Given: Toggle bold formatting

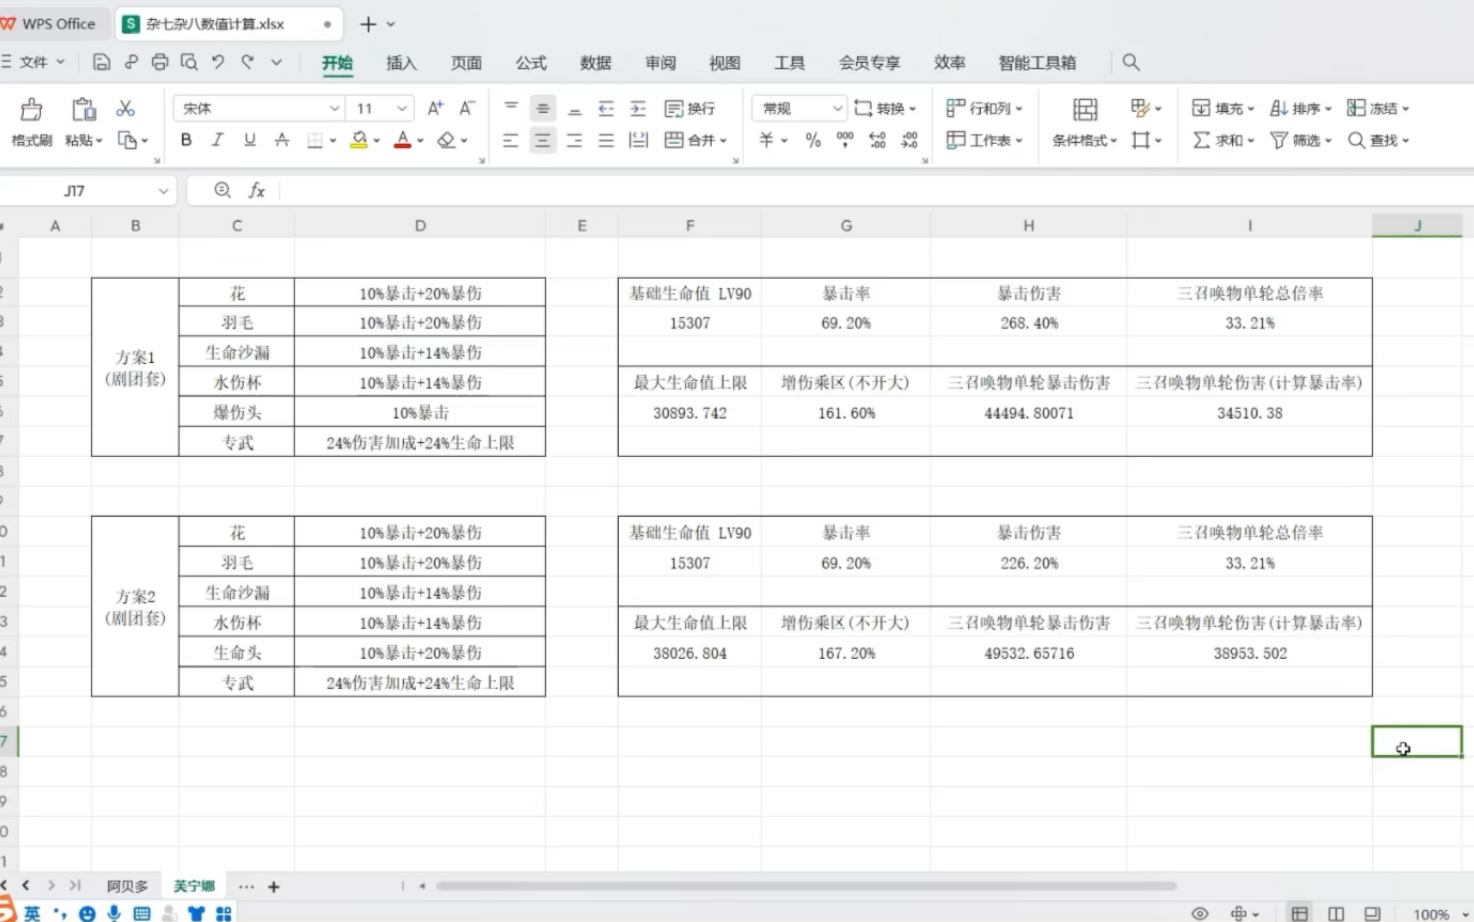Looking at the screenshot, I should click(186, 140).
